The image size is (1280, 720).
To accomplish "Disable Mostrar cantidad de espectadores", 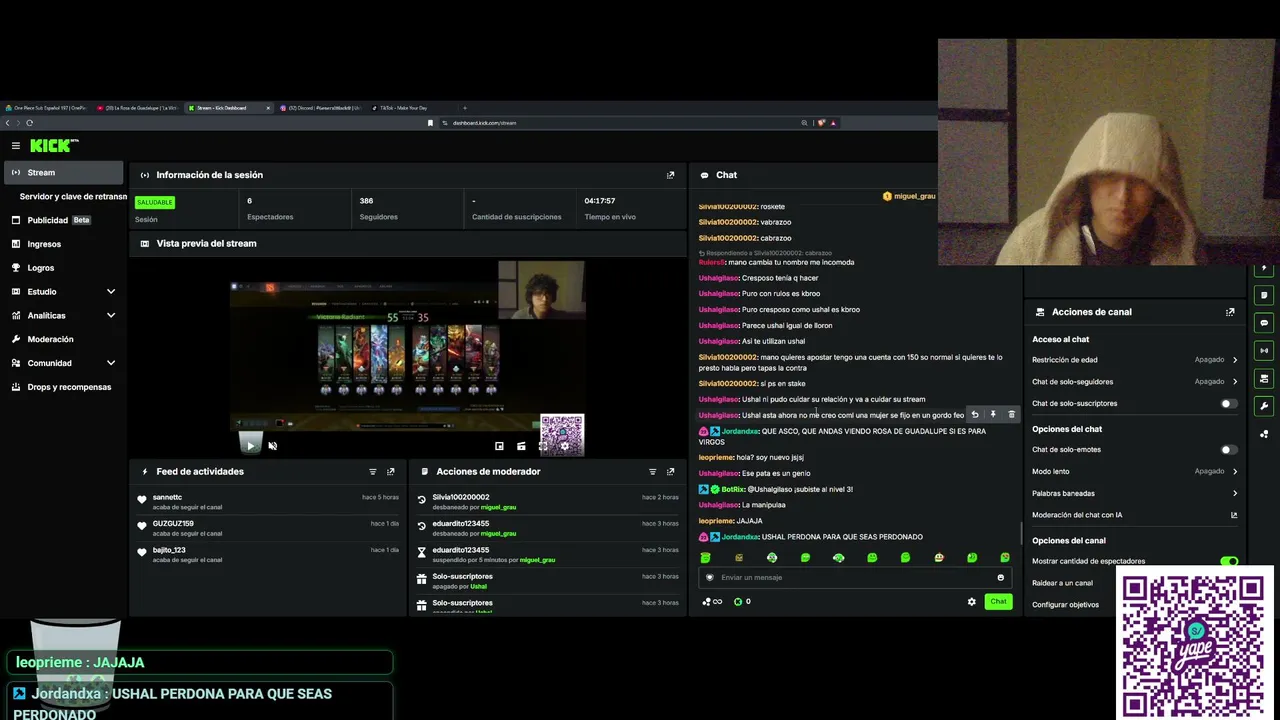I will pyautogui.click(x=1229, y=561).
